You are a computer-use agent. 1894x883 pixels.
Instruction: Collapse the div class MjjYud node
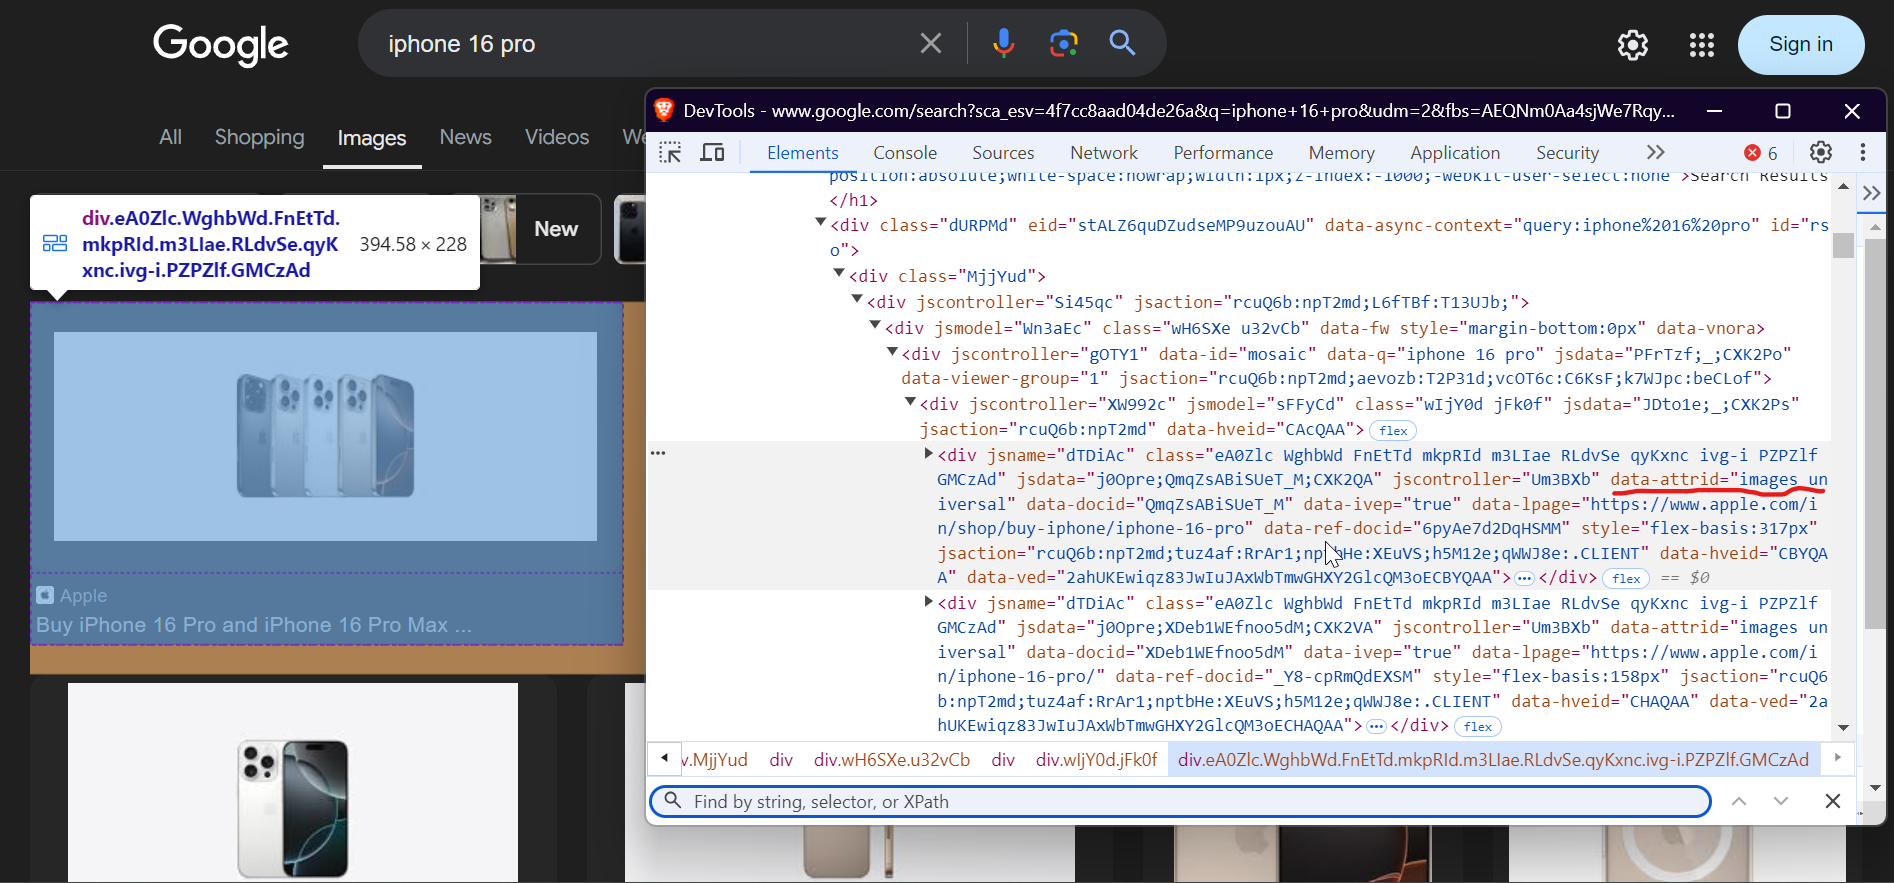pos(839,273)
